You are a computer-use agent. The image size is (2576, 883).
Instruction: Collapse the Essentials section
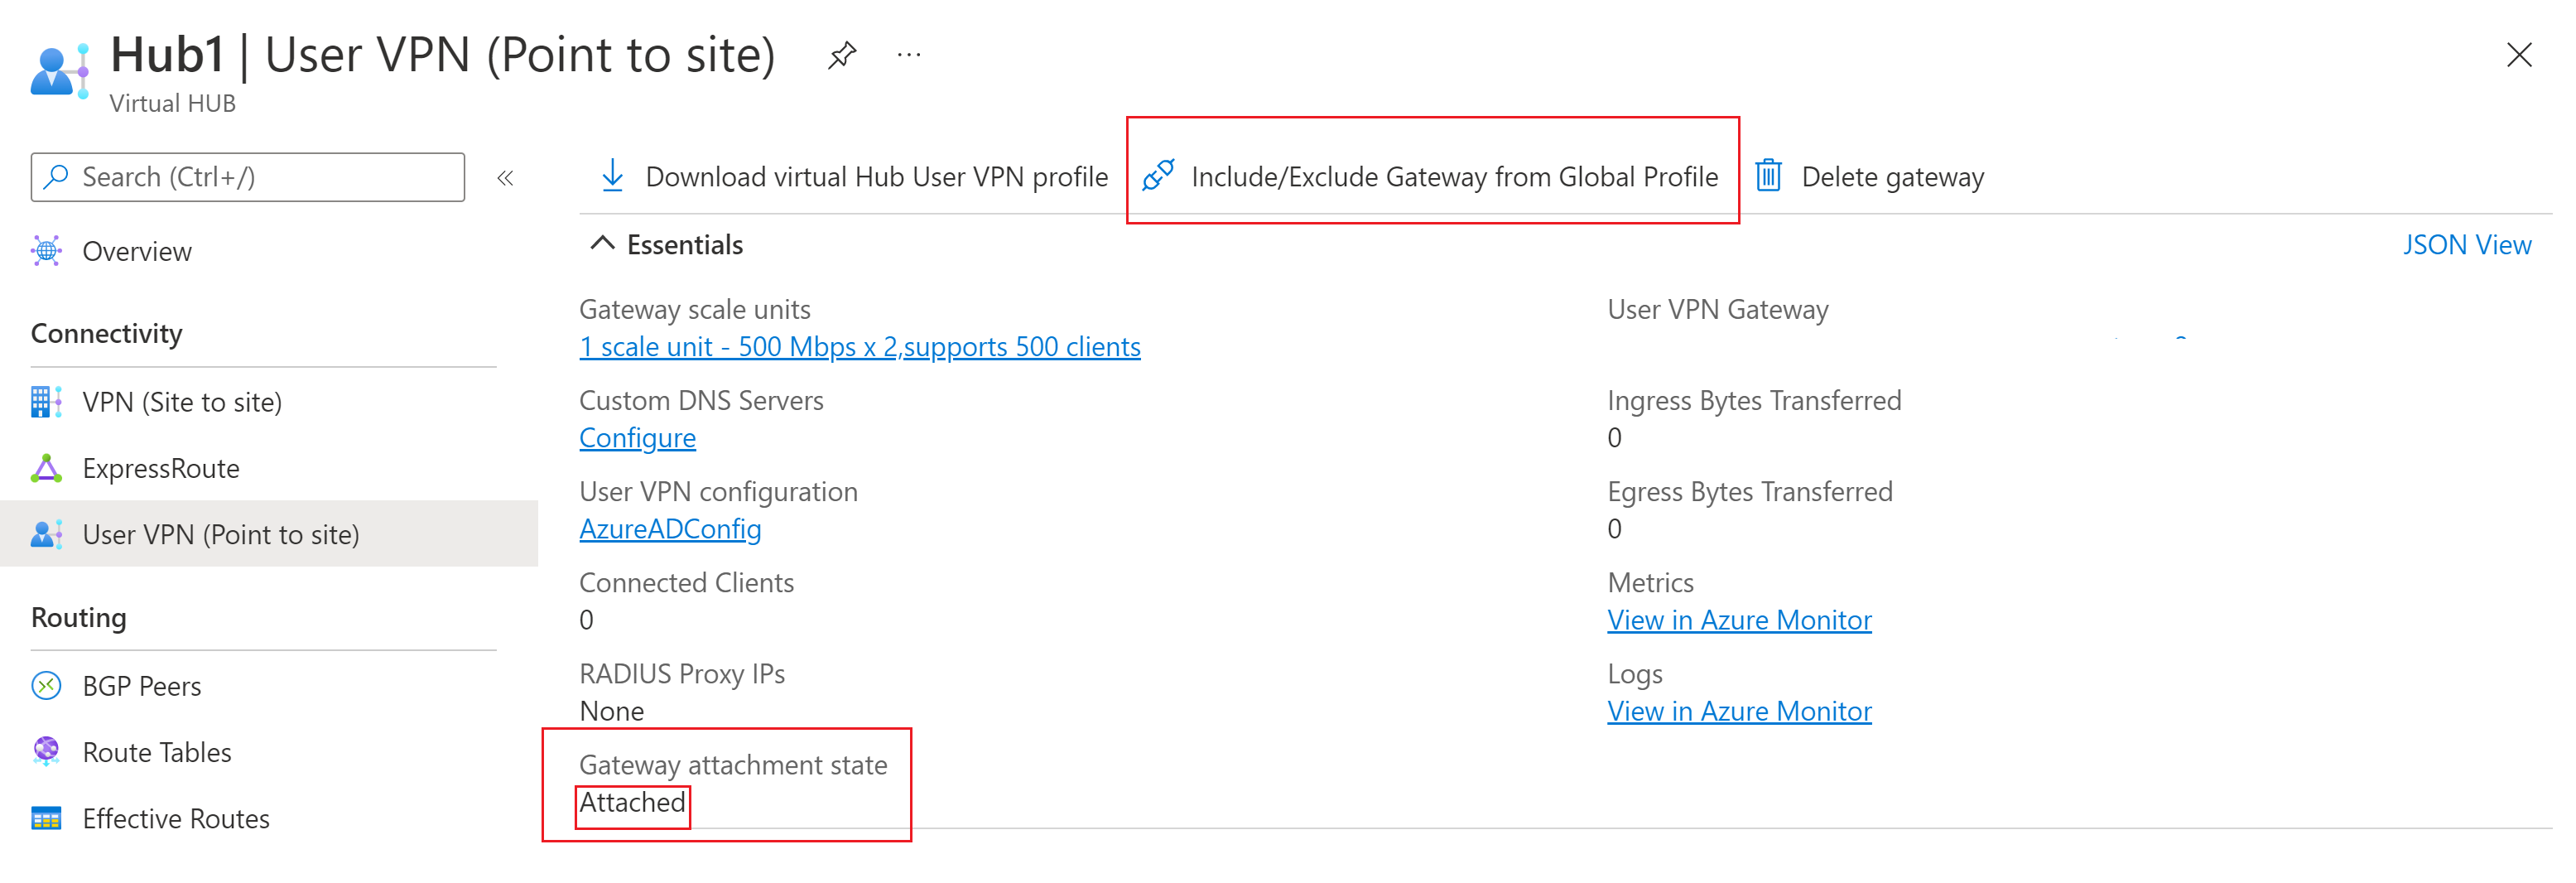(602, 244)
